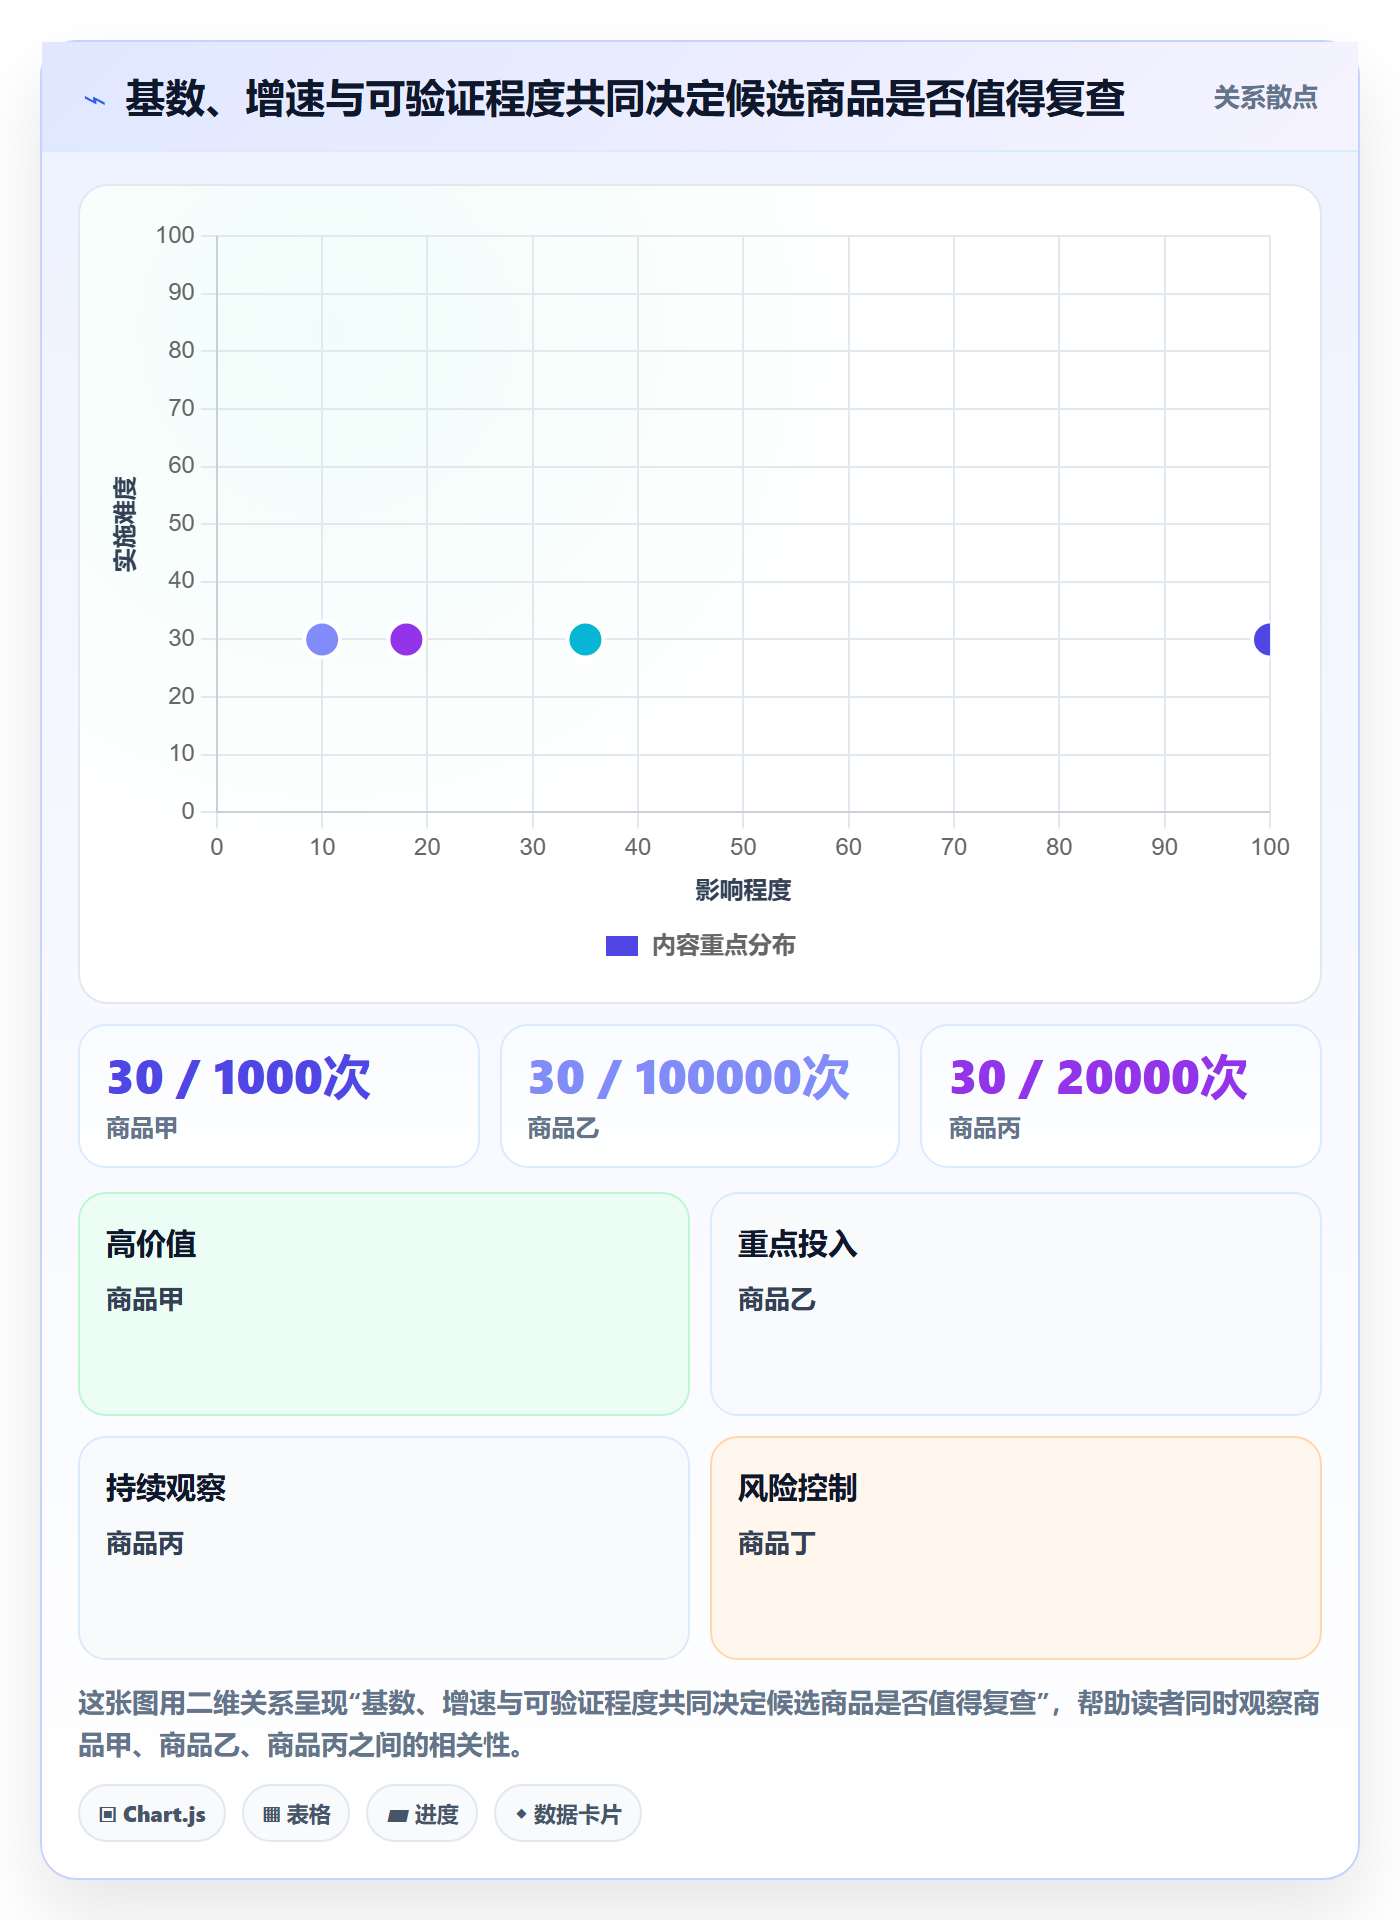Click the lightning icon beside the title

(x=95, y=100)
